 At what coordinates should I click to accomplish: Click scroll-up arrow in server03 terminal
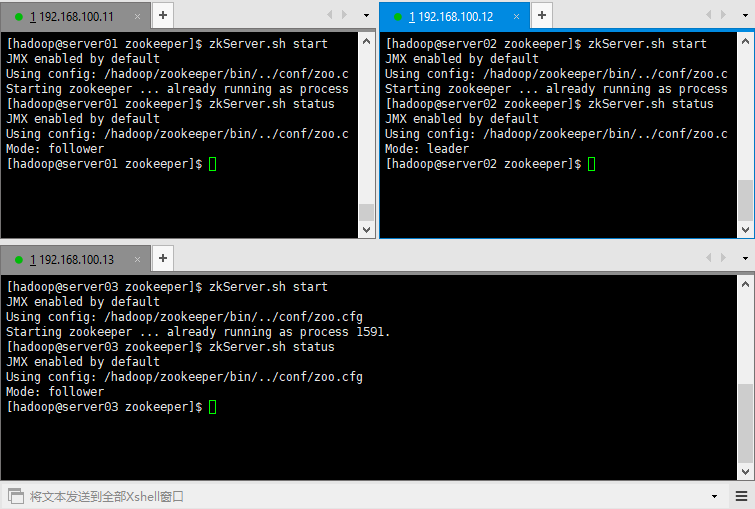[x=745, y=285]
